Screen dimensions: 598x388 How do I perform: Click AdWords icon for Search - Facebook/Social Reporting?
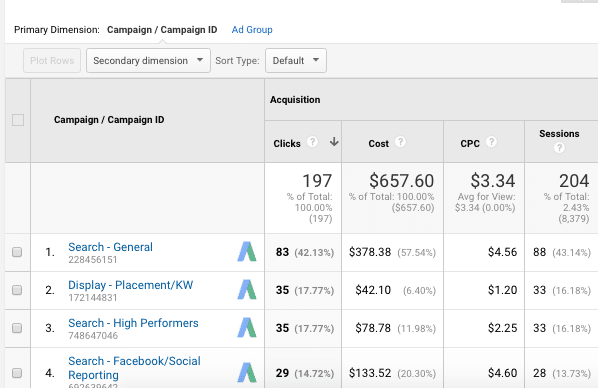pyautogui.click(x=247, y=372)
